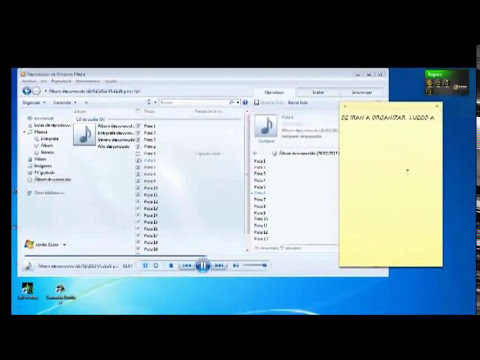Uncheck the Pista 7 checkbox
This screenshot has height=360, width=480.
pyautogui.click(x=138, y=167)
